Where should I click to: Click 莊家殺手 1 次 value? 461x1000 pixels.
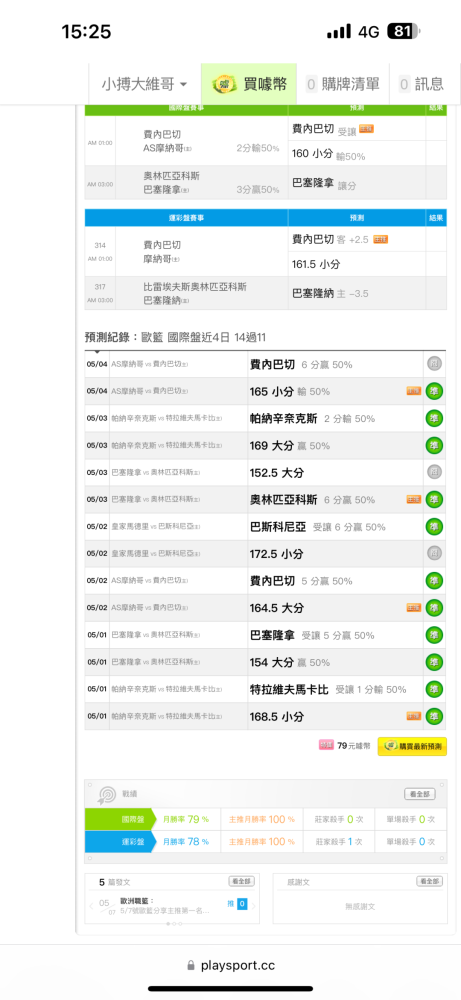[339, 842]
